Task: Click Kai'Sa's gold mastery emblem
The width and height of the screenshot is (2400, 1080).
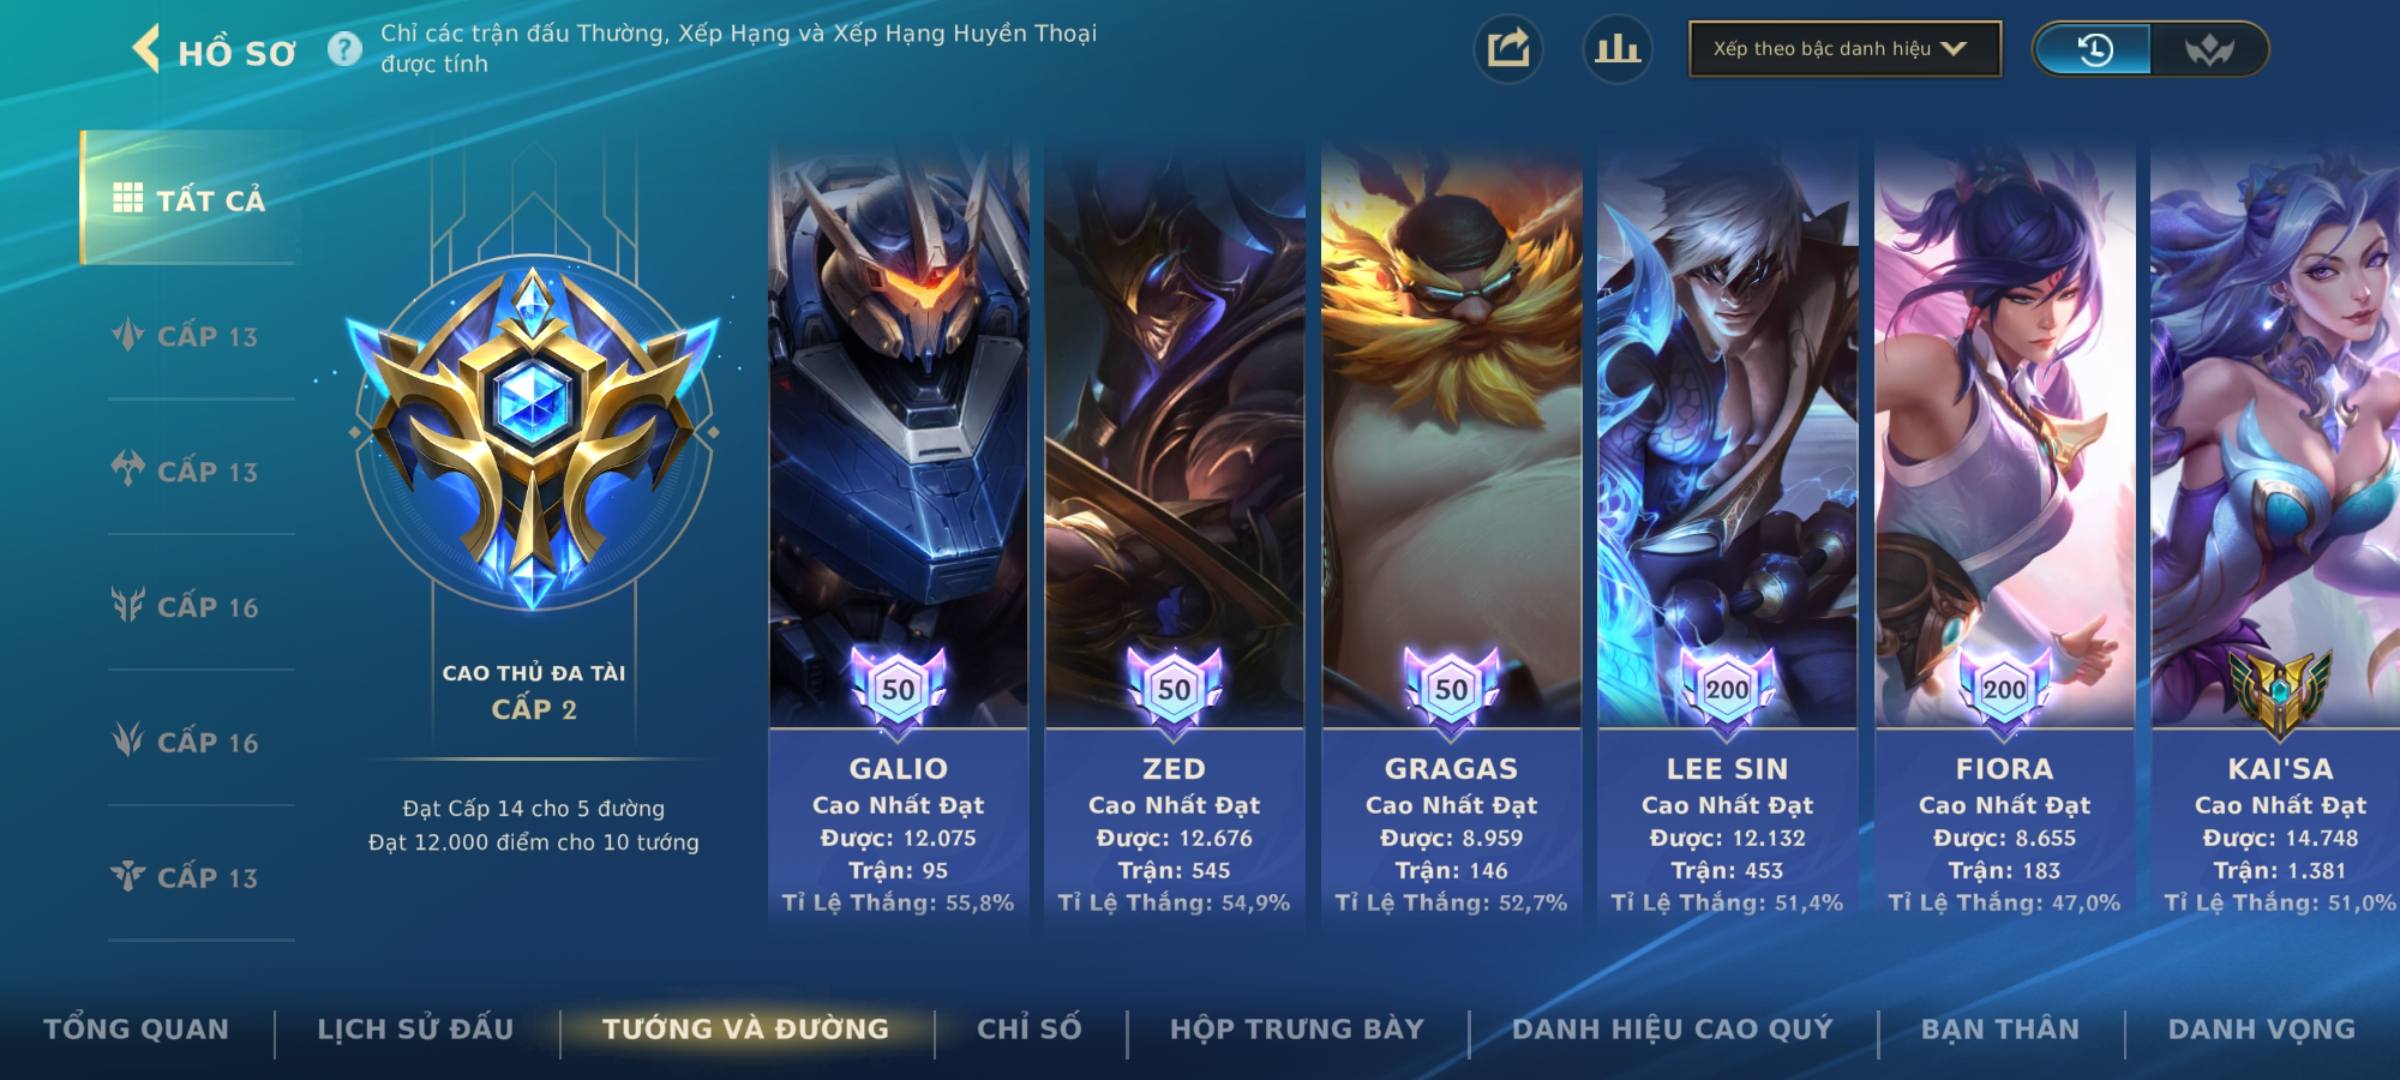Action: 2280,692
